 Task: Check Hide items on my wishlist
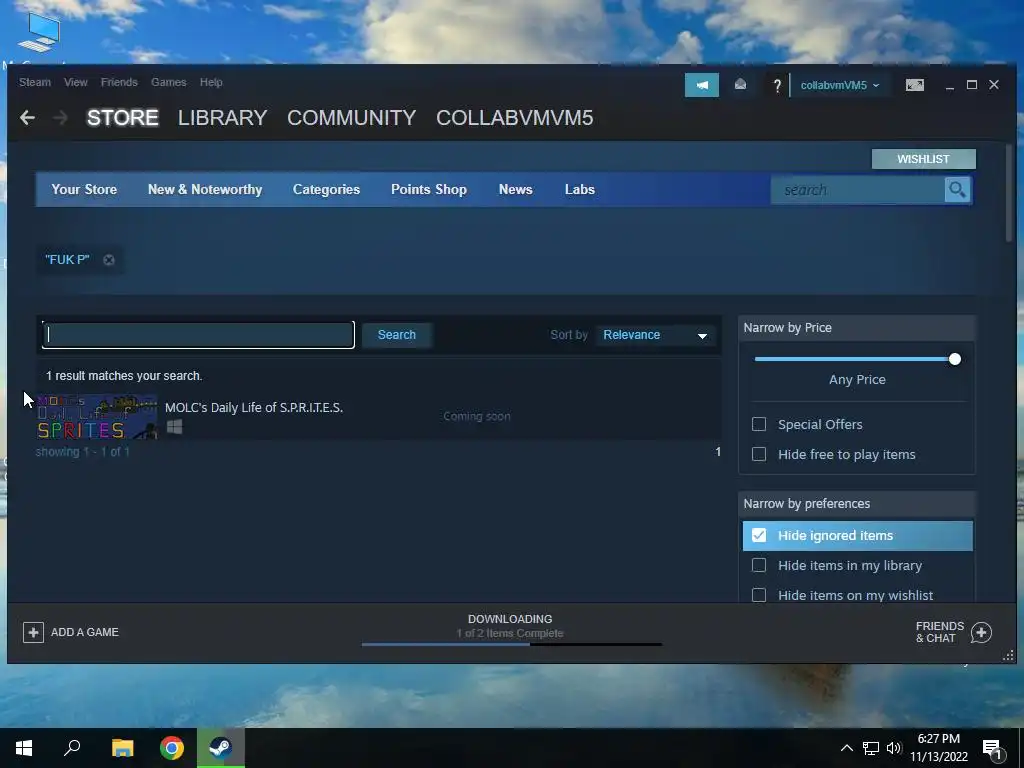point(759,595)
